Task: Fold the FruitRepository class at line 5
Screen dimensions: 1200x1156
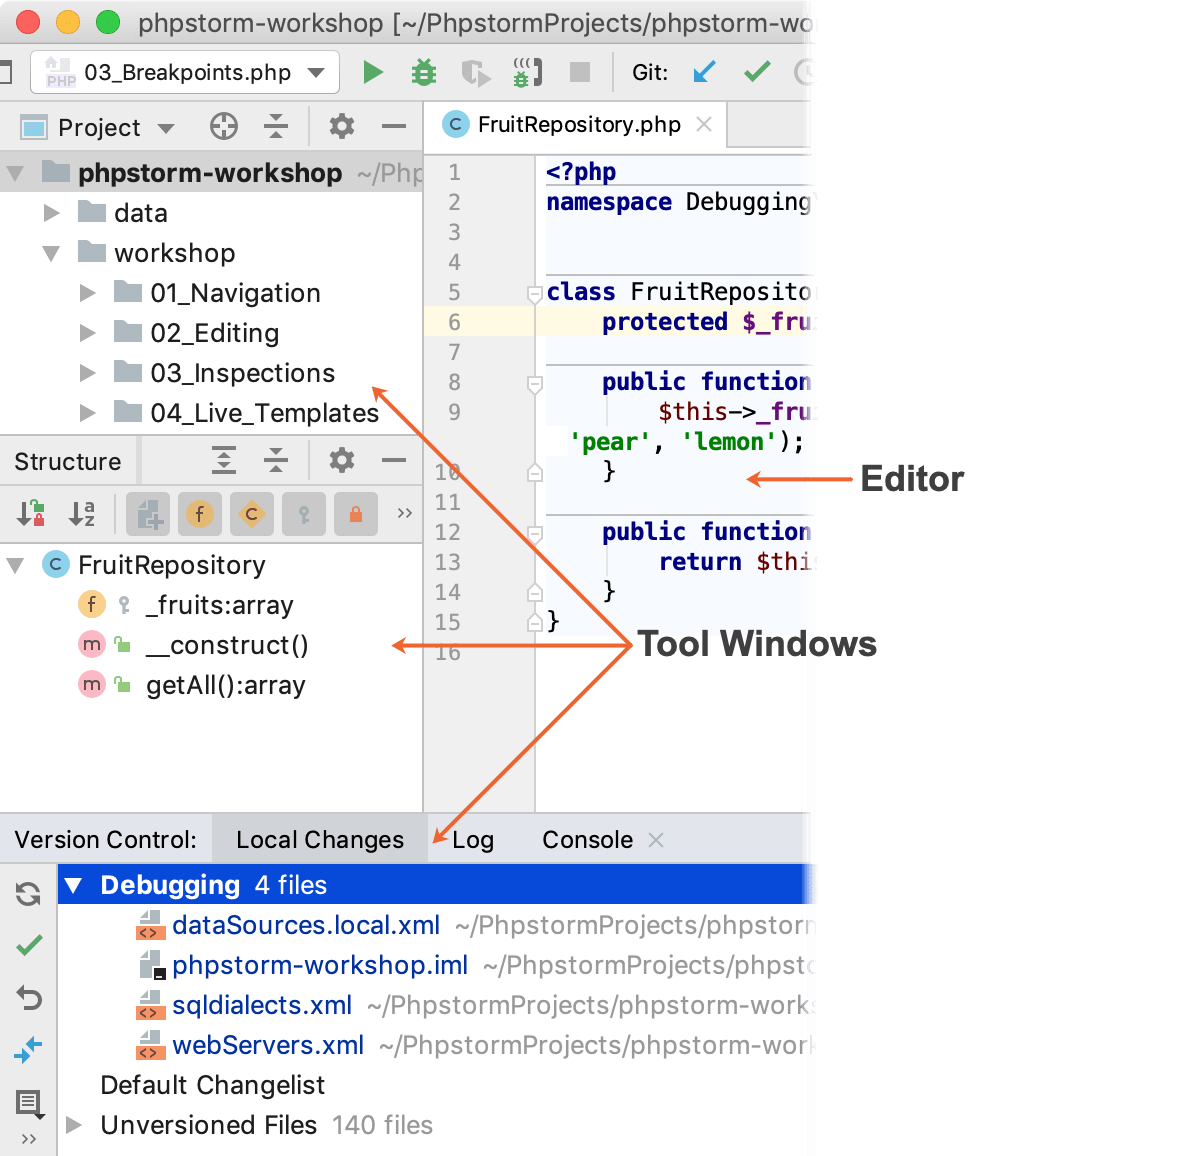Action: (x=535, y=293)
